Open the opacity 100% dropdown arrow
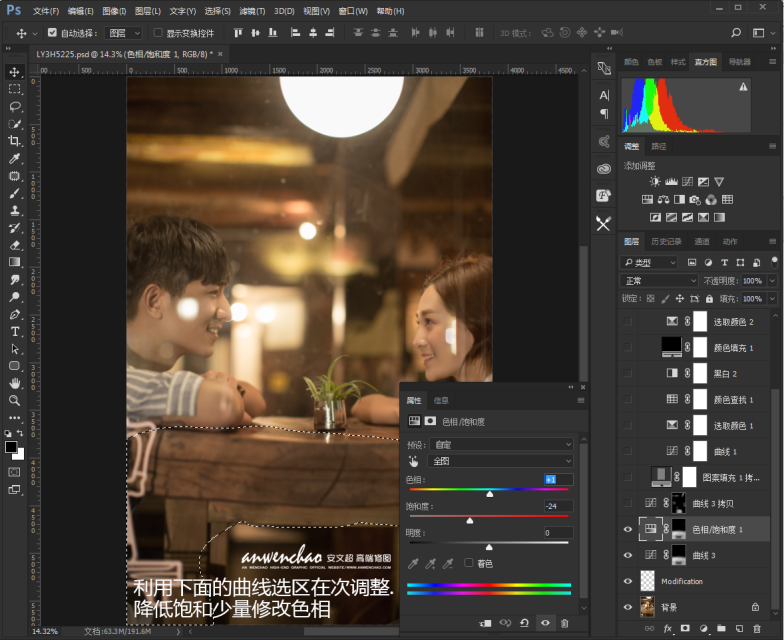784x640 pixels. [772, 281]
